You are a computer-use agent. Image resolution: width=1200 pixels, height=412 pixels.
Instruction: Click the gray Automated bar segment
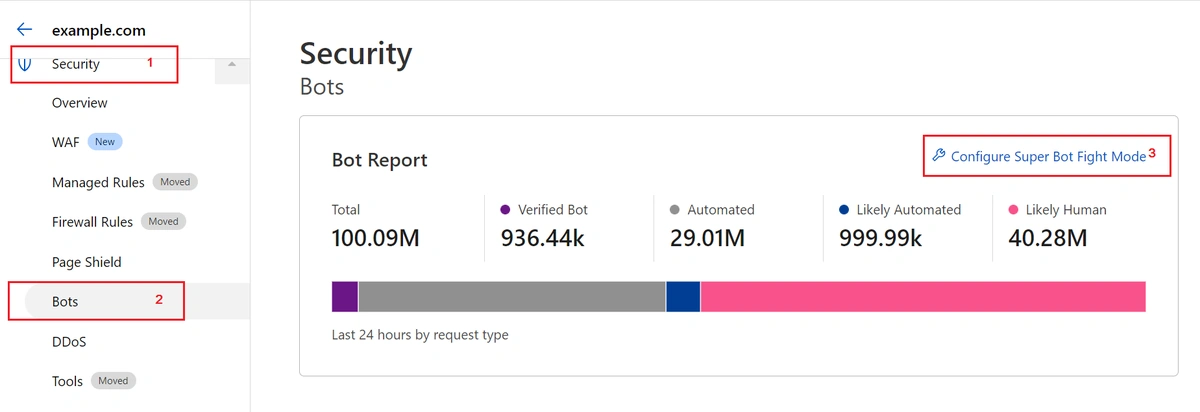point(511,297)
